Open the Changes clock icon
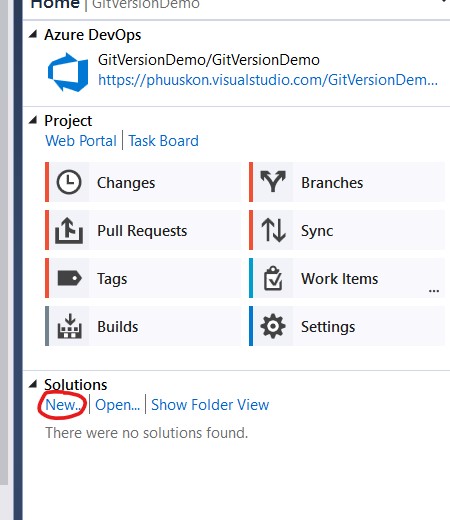The height and width of the screenshot is (520, 450). (x=69, y=182)
